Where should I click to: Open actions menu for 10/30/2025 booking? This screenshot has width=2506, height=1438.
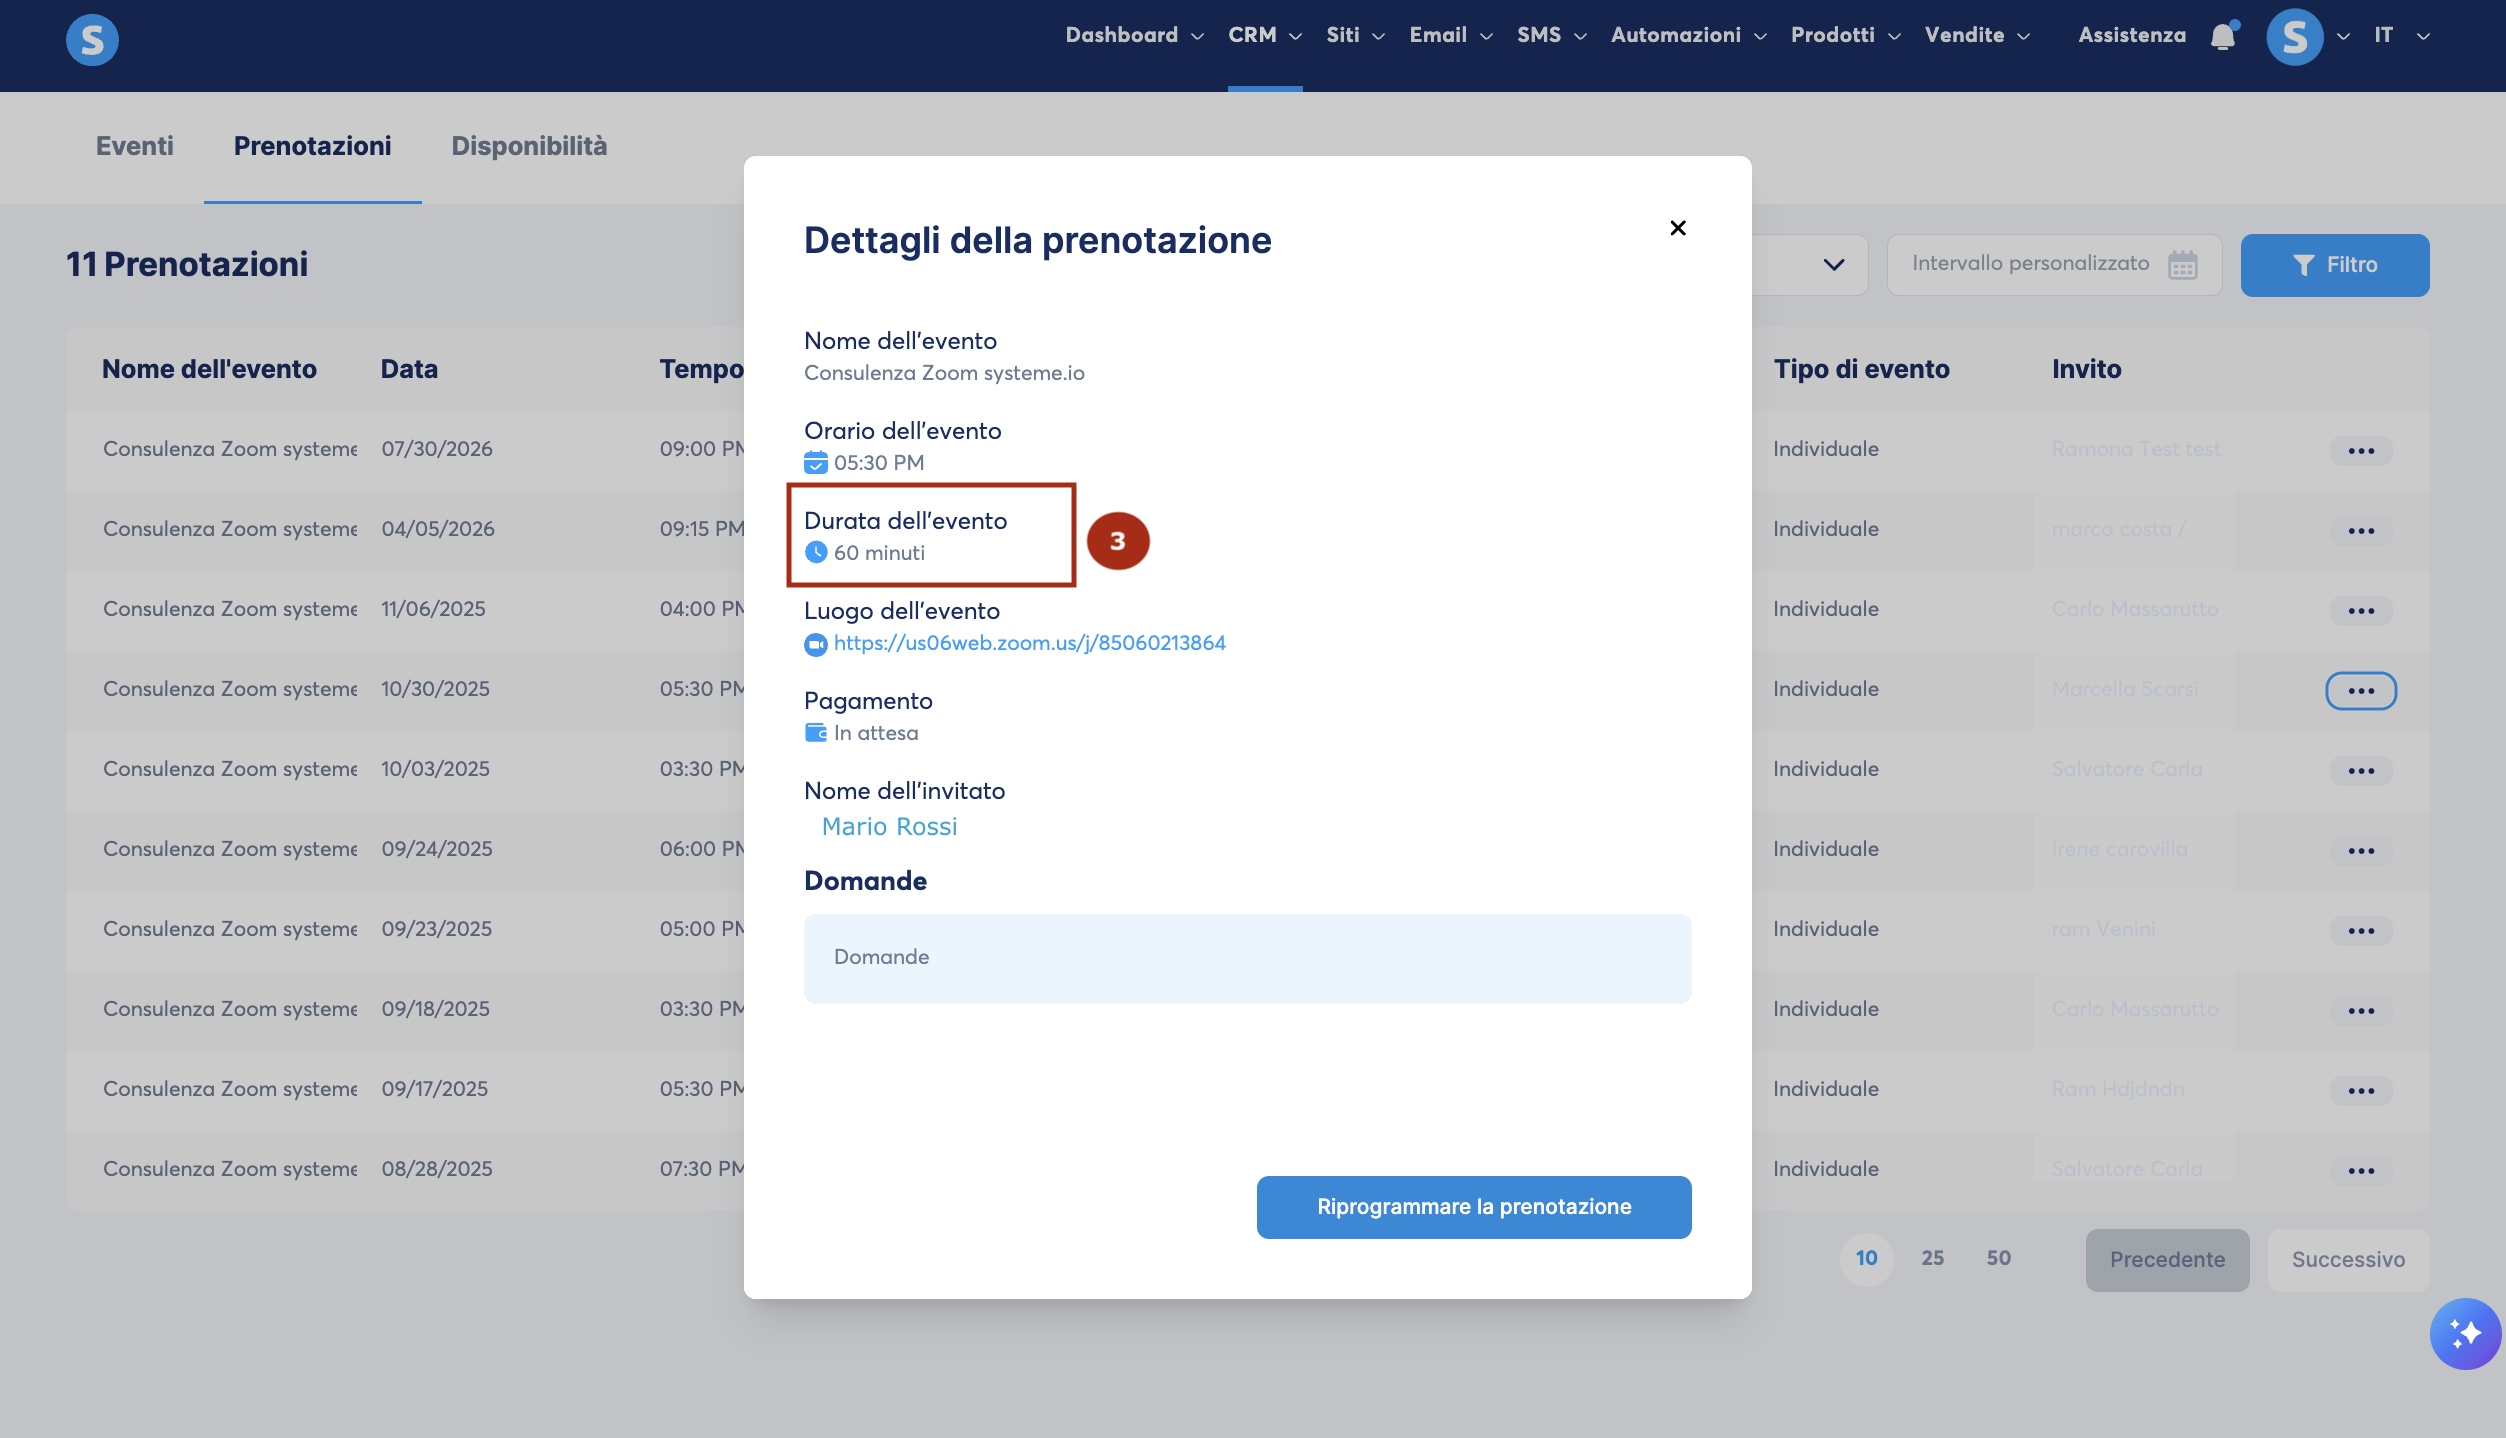point(2361,691)
